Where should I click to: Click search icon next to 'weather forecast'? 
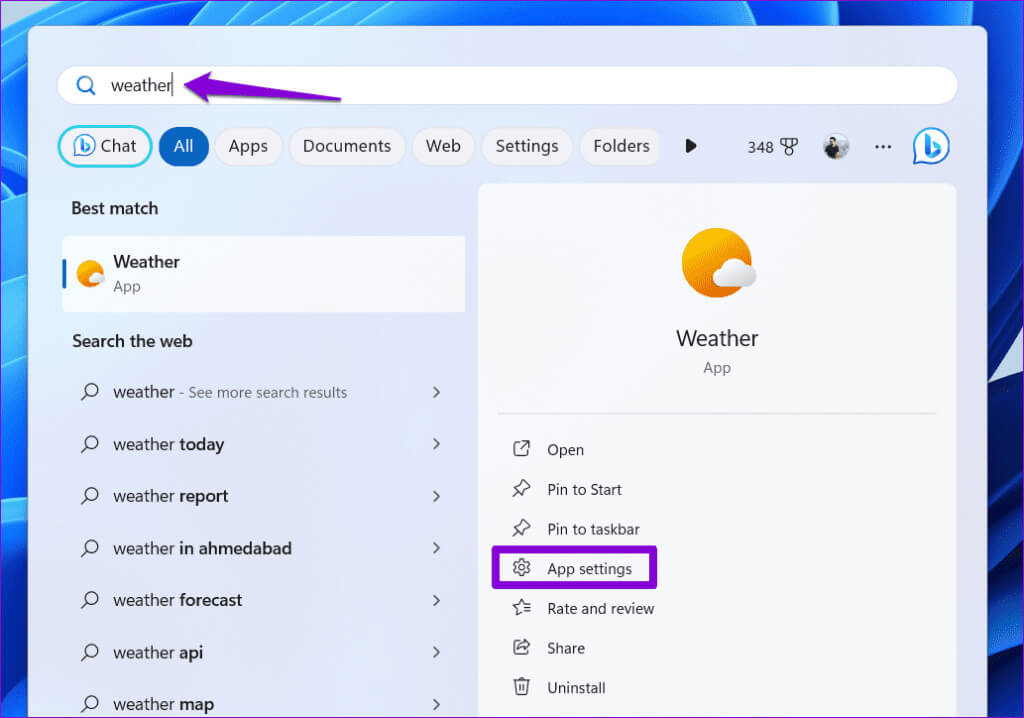click(90, 600)
